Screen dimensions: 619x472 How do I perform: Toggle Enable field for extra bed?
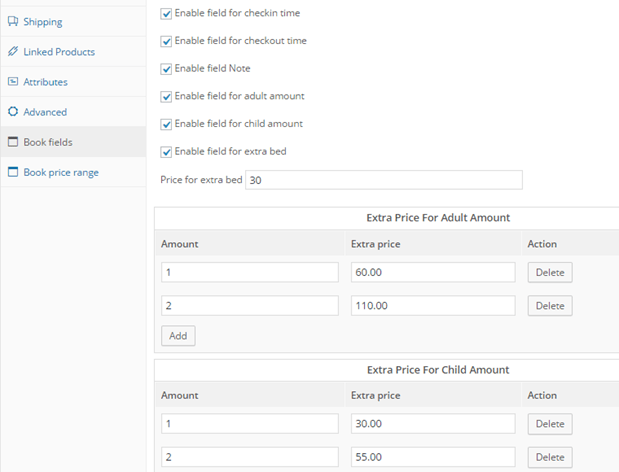[x=166, y=152]
